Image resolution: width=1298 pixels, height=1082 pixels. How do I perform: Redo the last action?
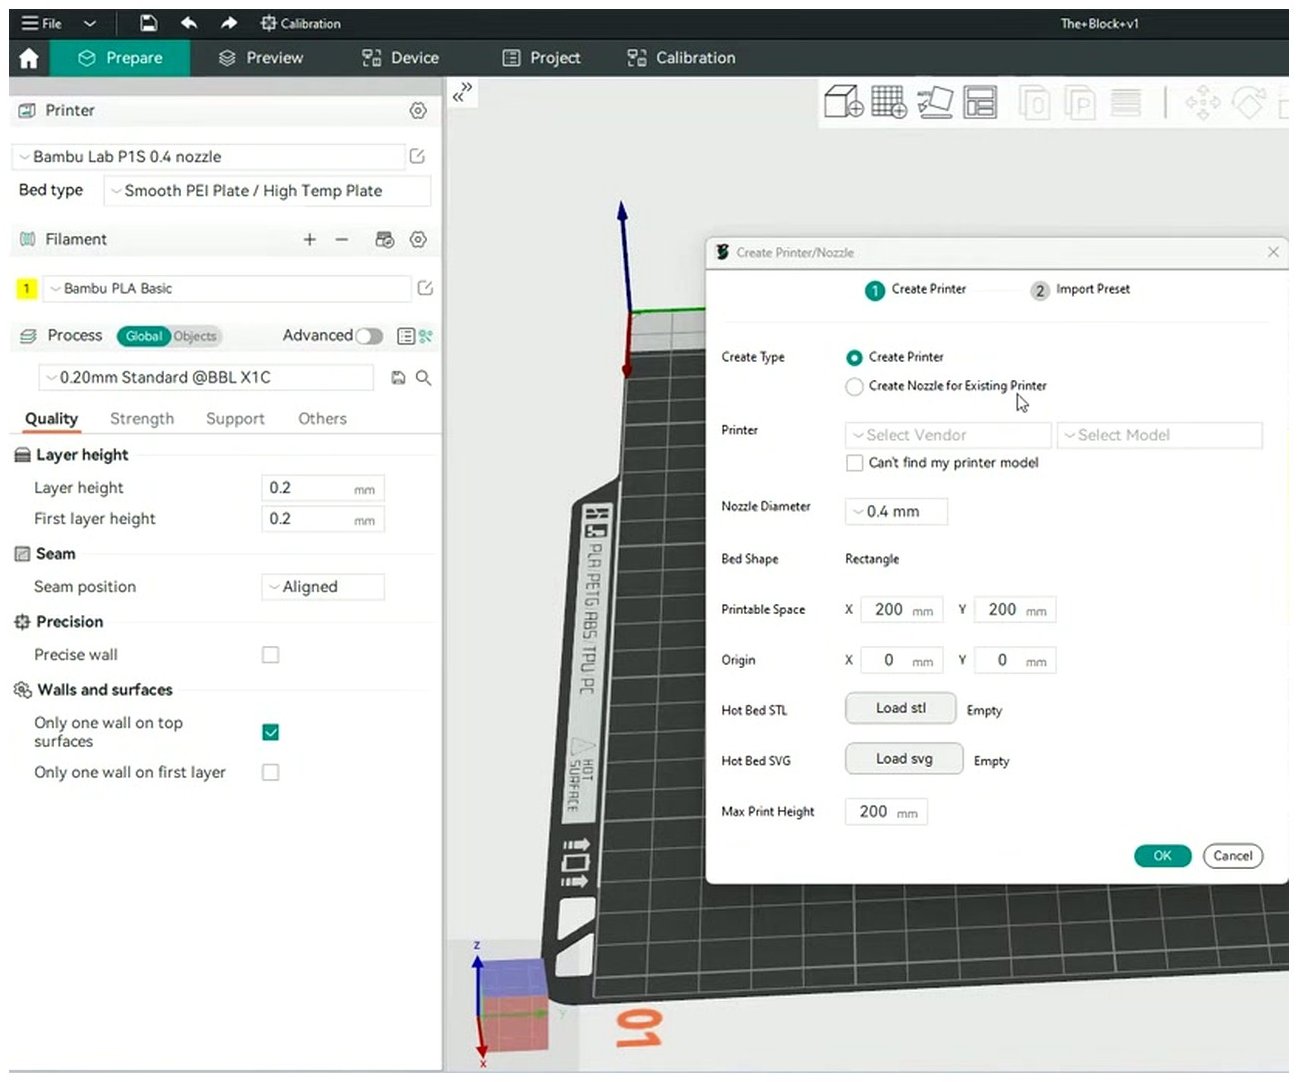[229, 23]
